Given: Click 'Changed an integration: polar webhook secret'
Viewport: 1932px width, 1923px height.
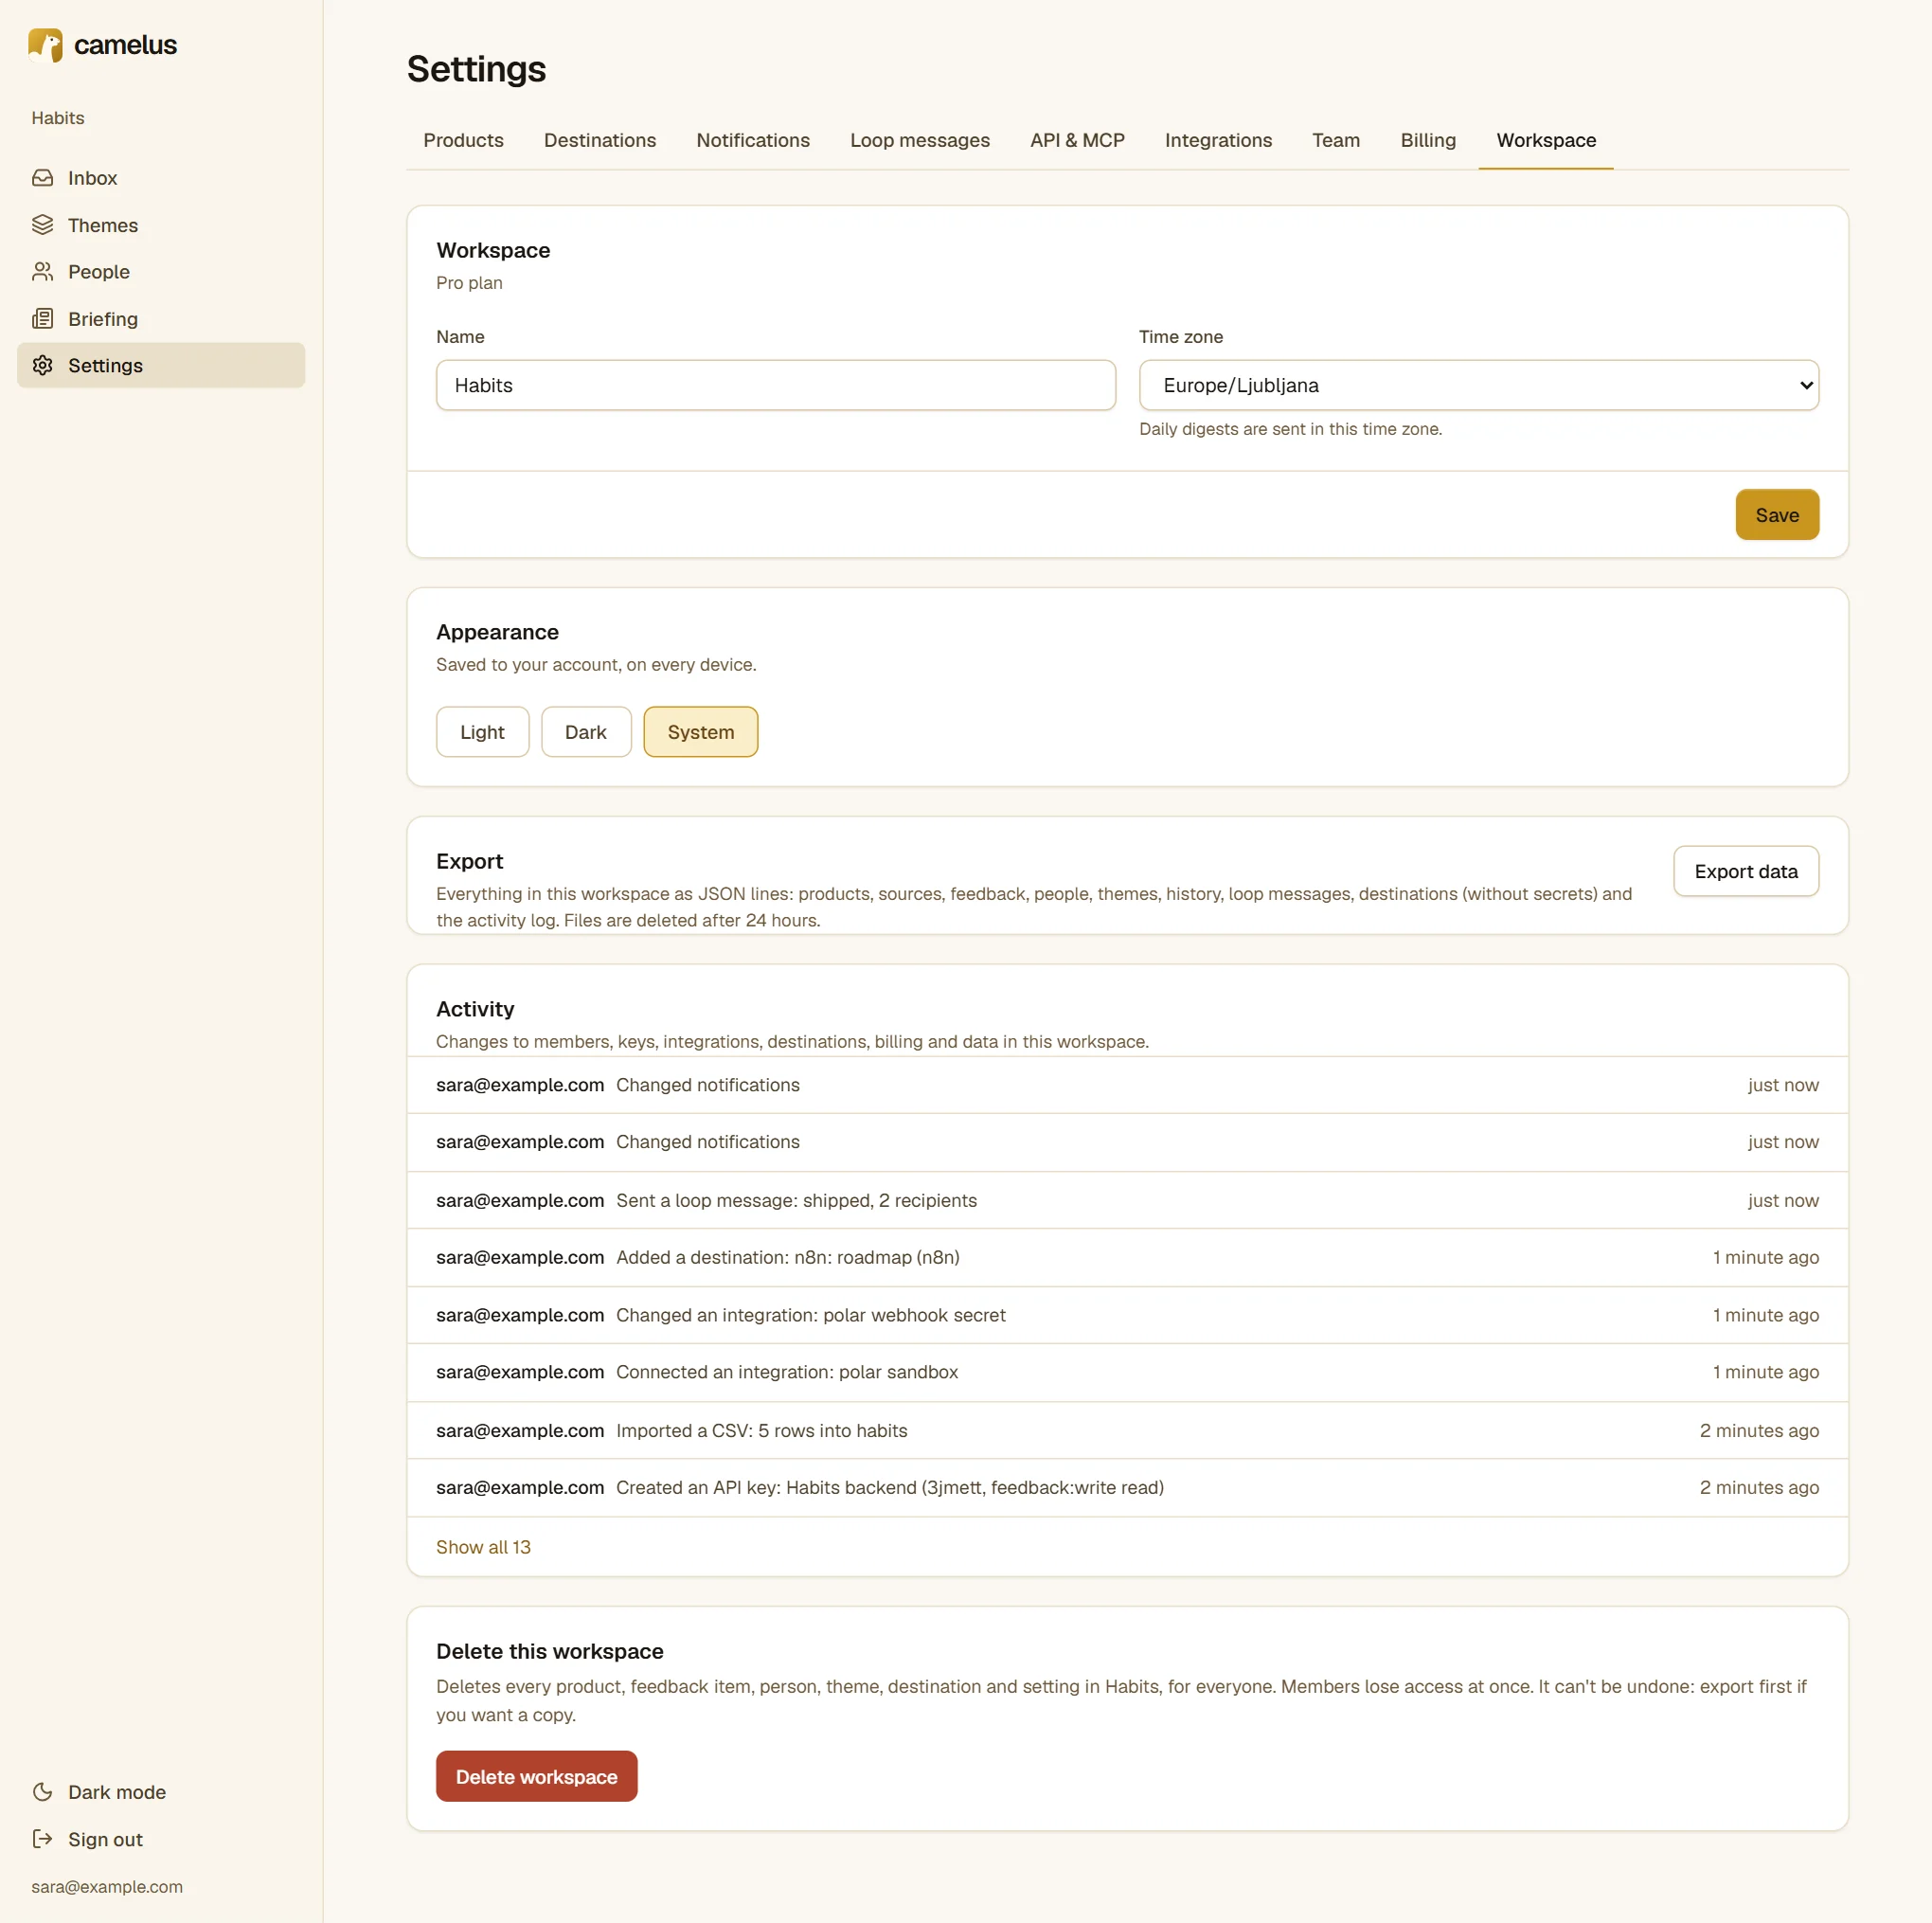Looking at the screenshot, I should click(1128, 1315).
